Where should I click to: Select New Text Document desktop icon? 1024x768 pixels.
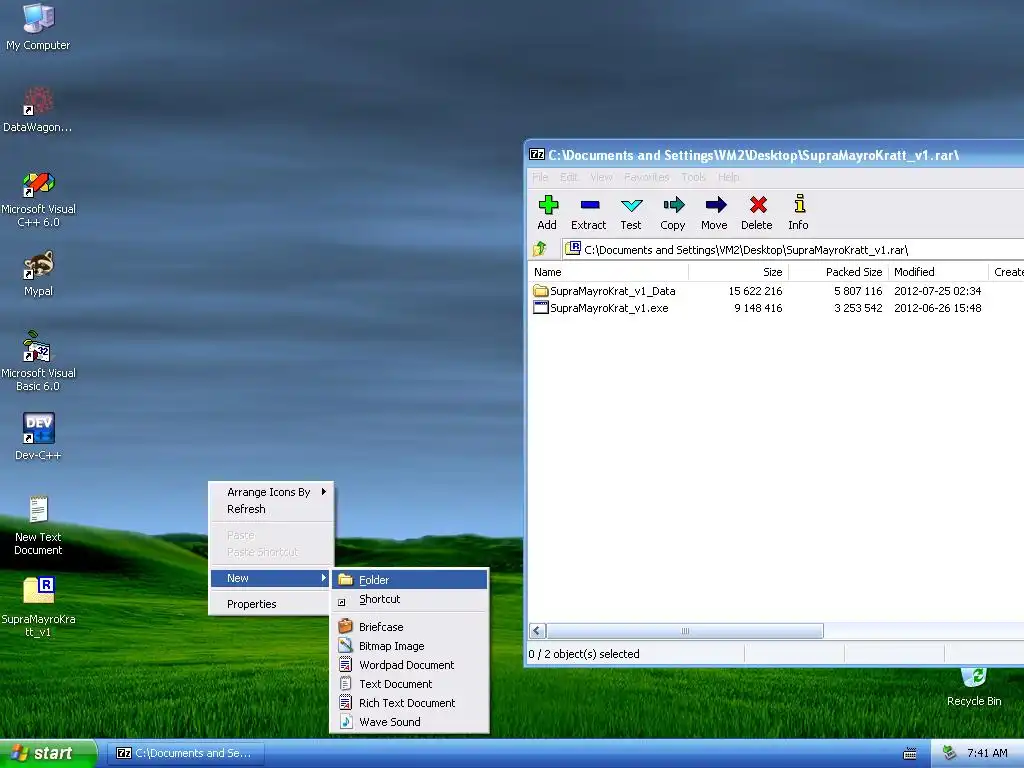tap(38, 525)
